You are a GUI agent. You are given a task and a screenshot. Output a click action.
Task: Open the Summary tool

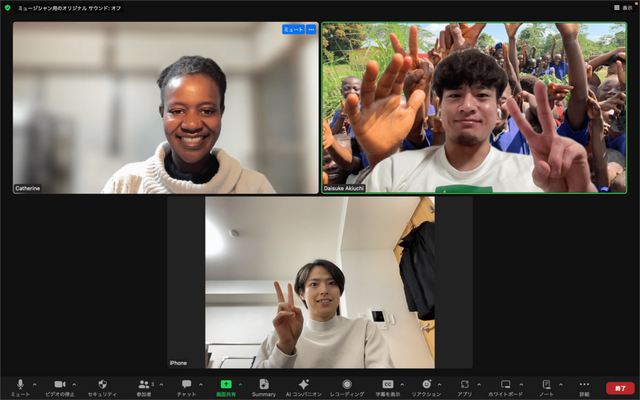coord(264,384)
